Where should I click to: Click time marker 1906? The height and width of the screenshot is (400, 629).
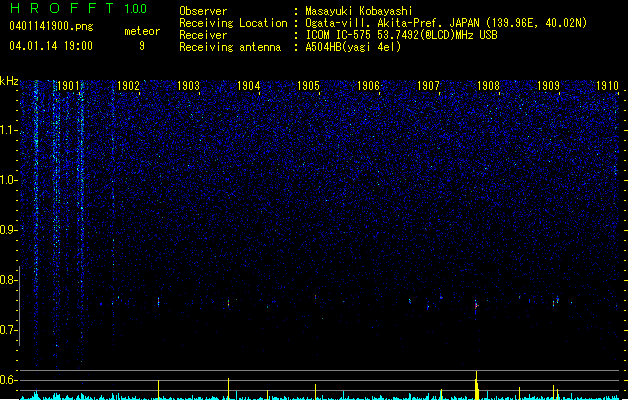368,86
